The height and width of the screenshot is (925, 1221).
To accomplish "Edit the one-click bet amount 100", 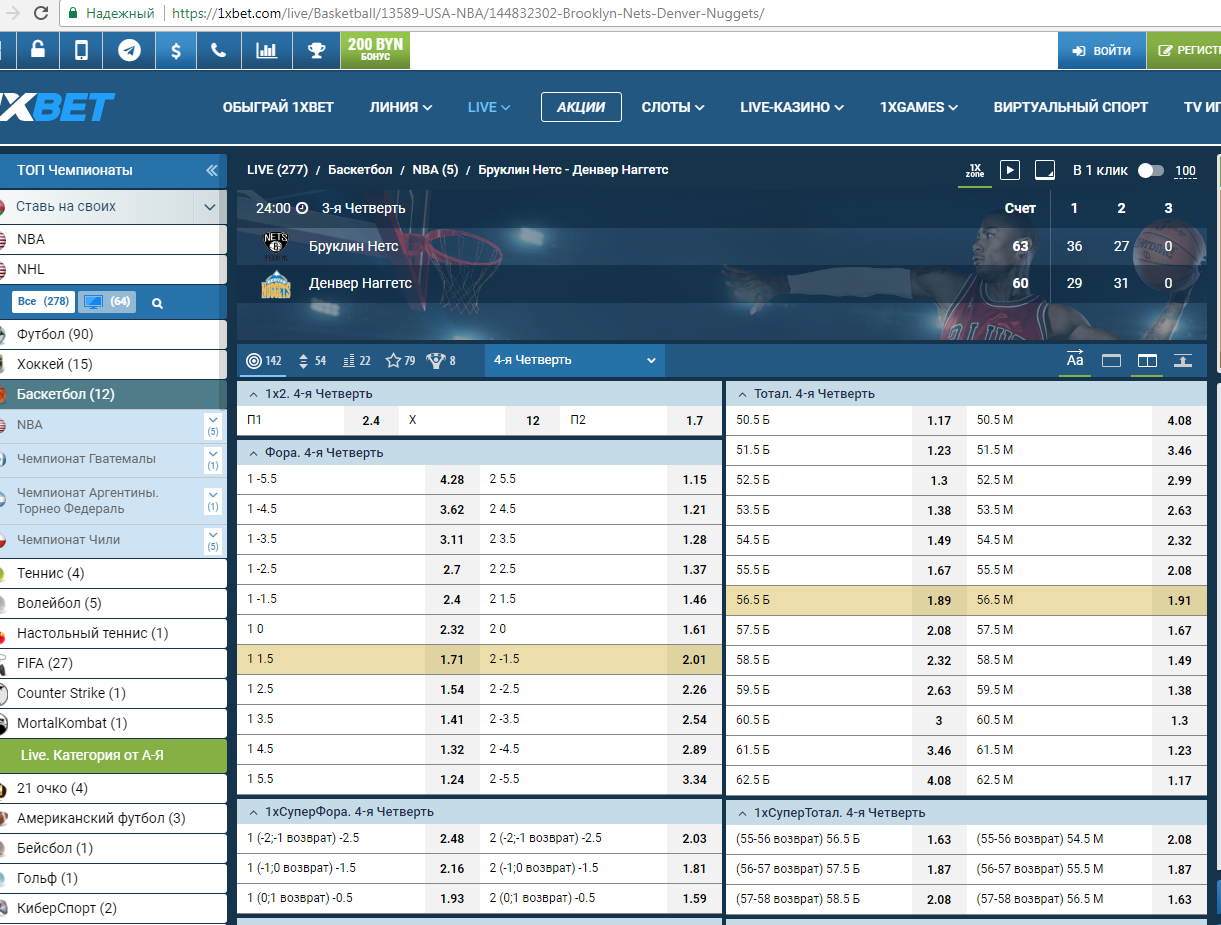I will click(1186, 171).
